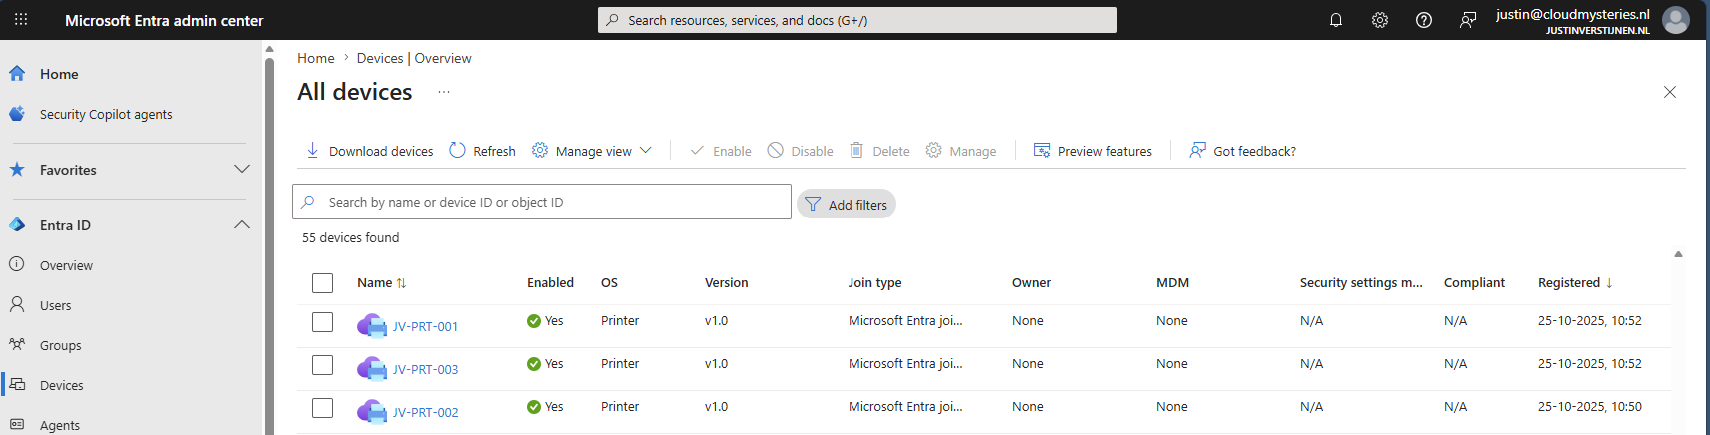Screen dimensions: 1710x435
Task: Open the account avatar menu
Action: point(1676,20)
